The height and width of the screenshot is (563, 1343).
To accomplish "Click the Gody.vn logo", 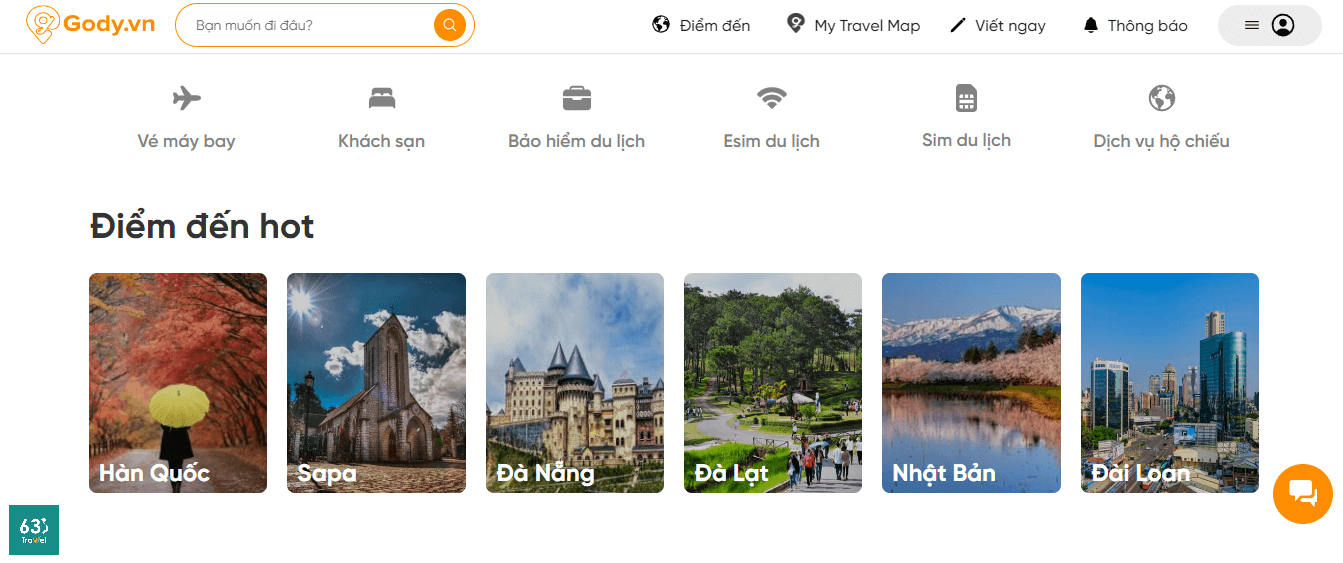I will 91,25.
